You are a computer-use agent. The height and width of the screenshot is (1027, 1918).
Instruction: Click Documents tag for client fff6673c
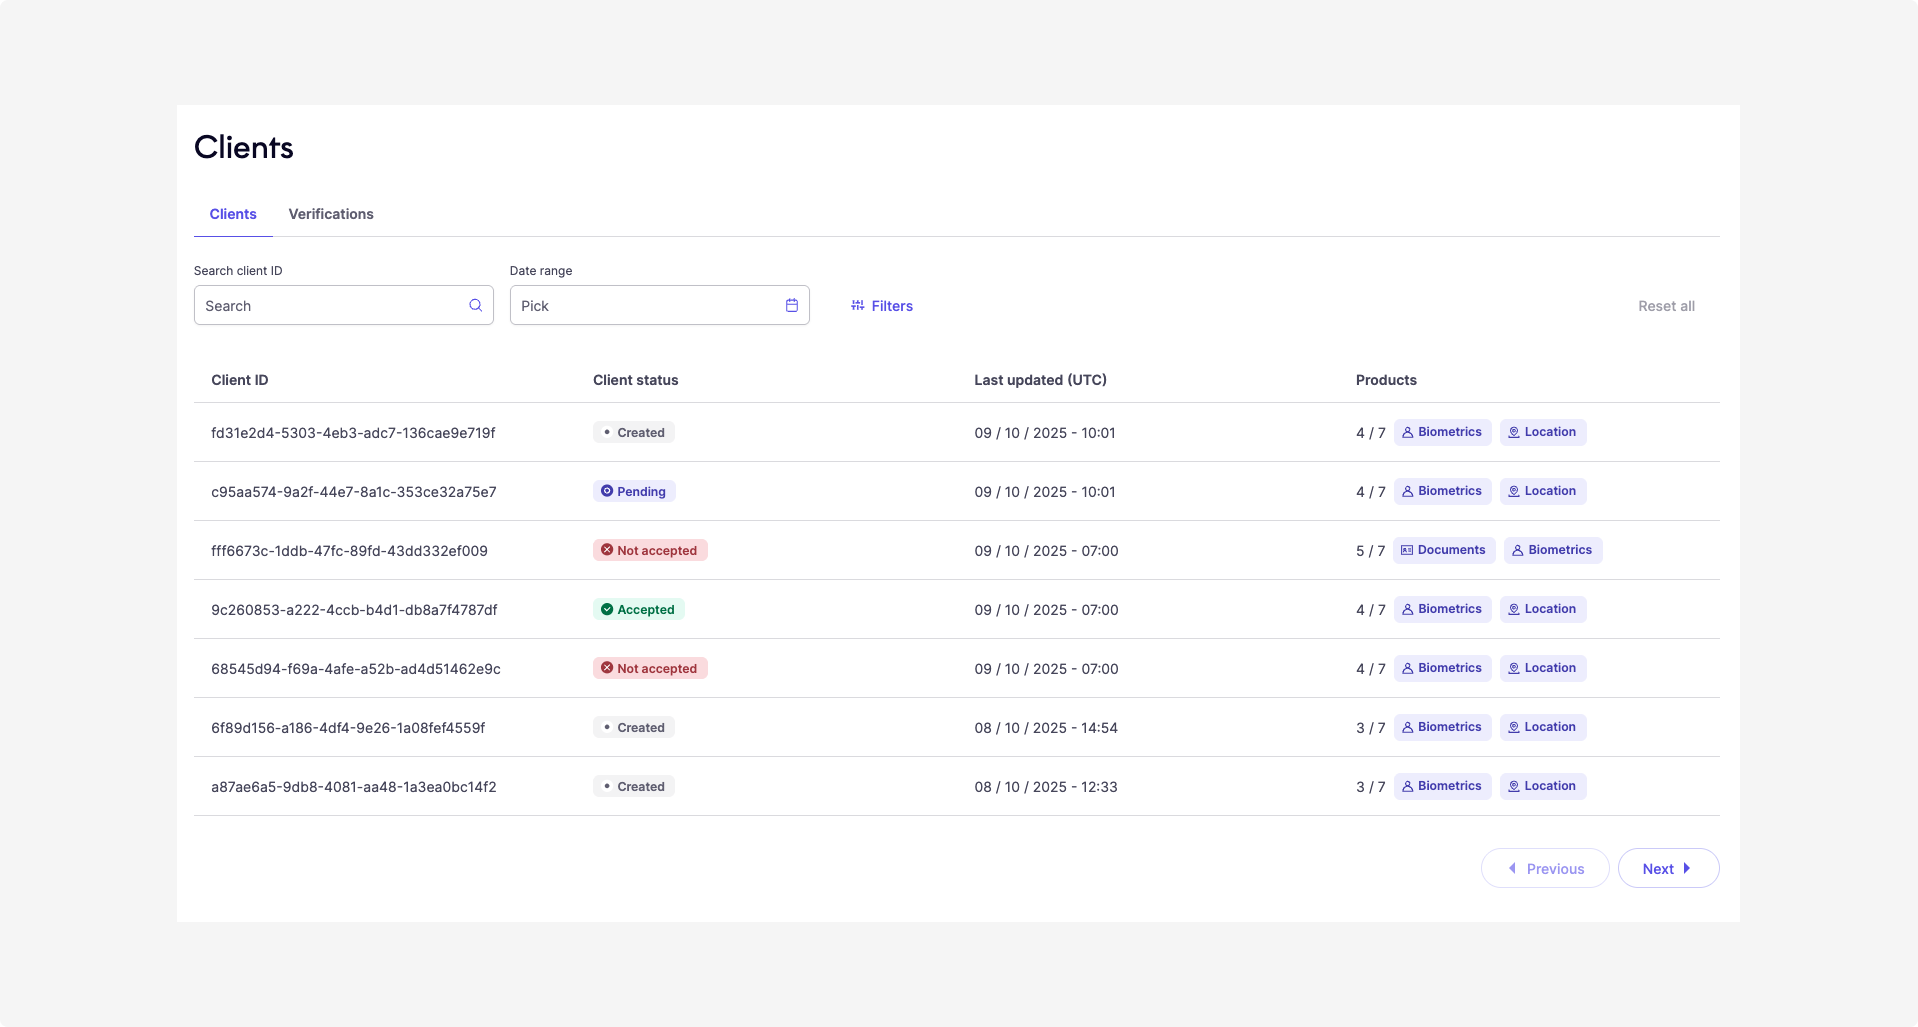point(1444,550)
